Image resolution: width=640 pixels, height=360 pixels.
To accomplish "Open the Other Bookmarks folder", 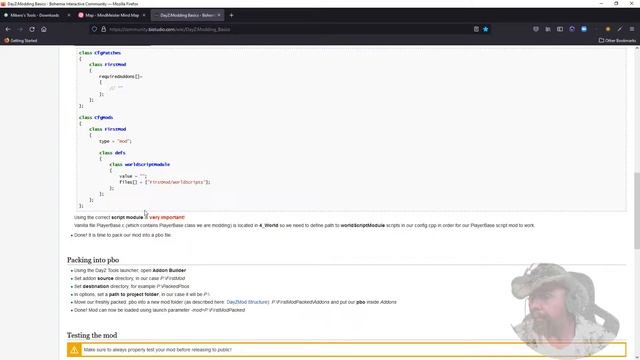I will coord(617,40).
